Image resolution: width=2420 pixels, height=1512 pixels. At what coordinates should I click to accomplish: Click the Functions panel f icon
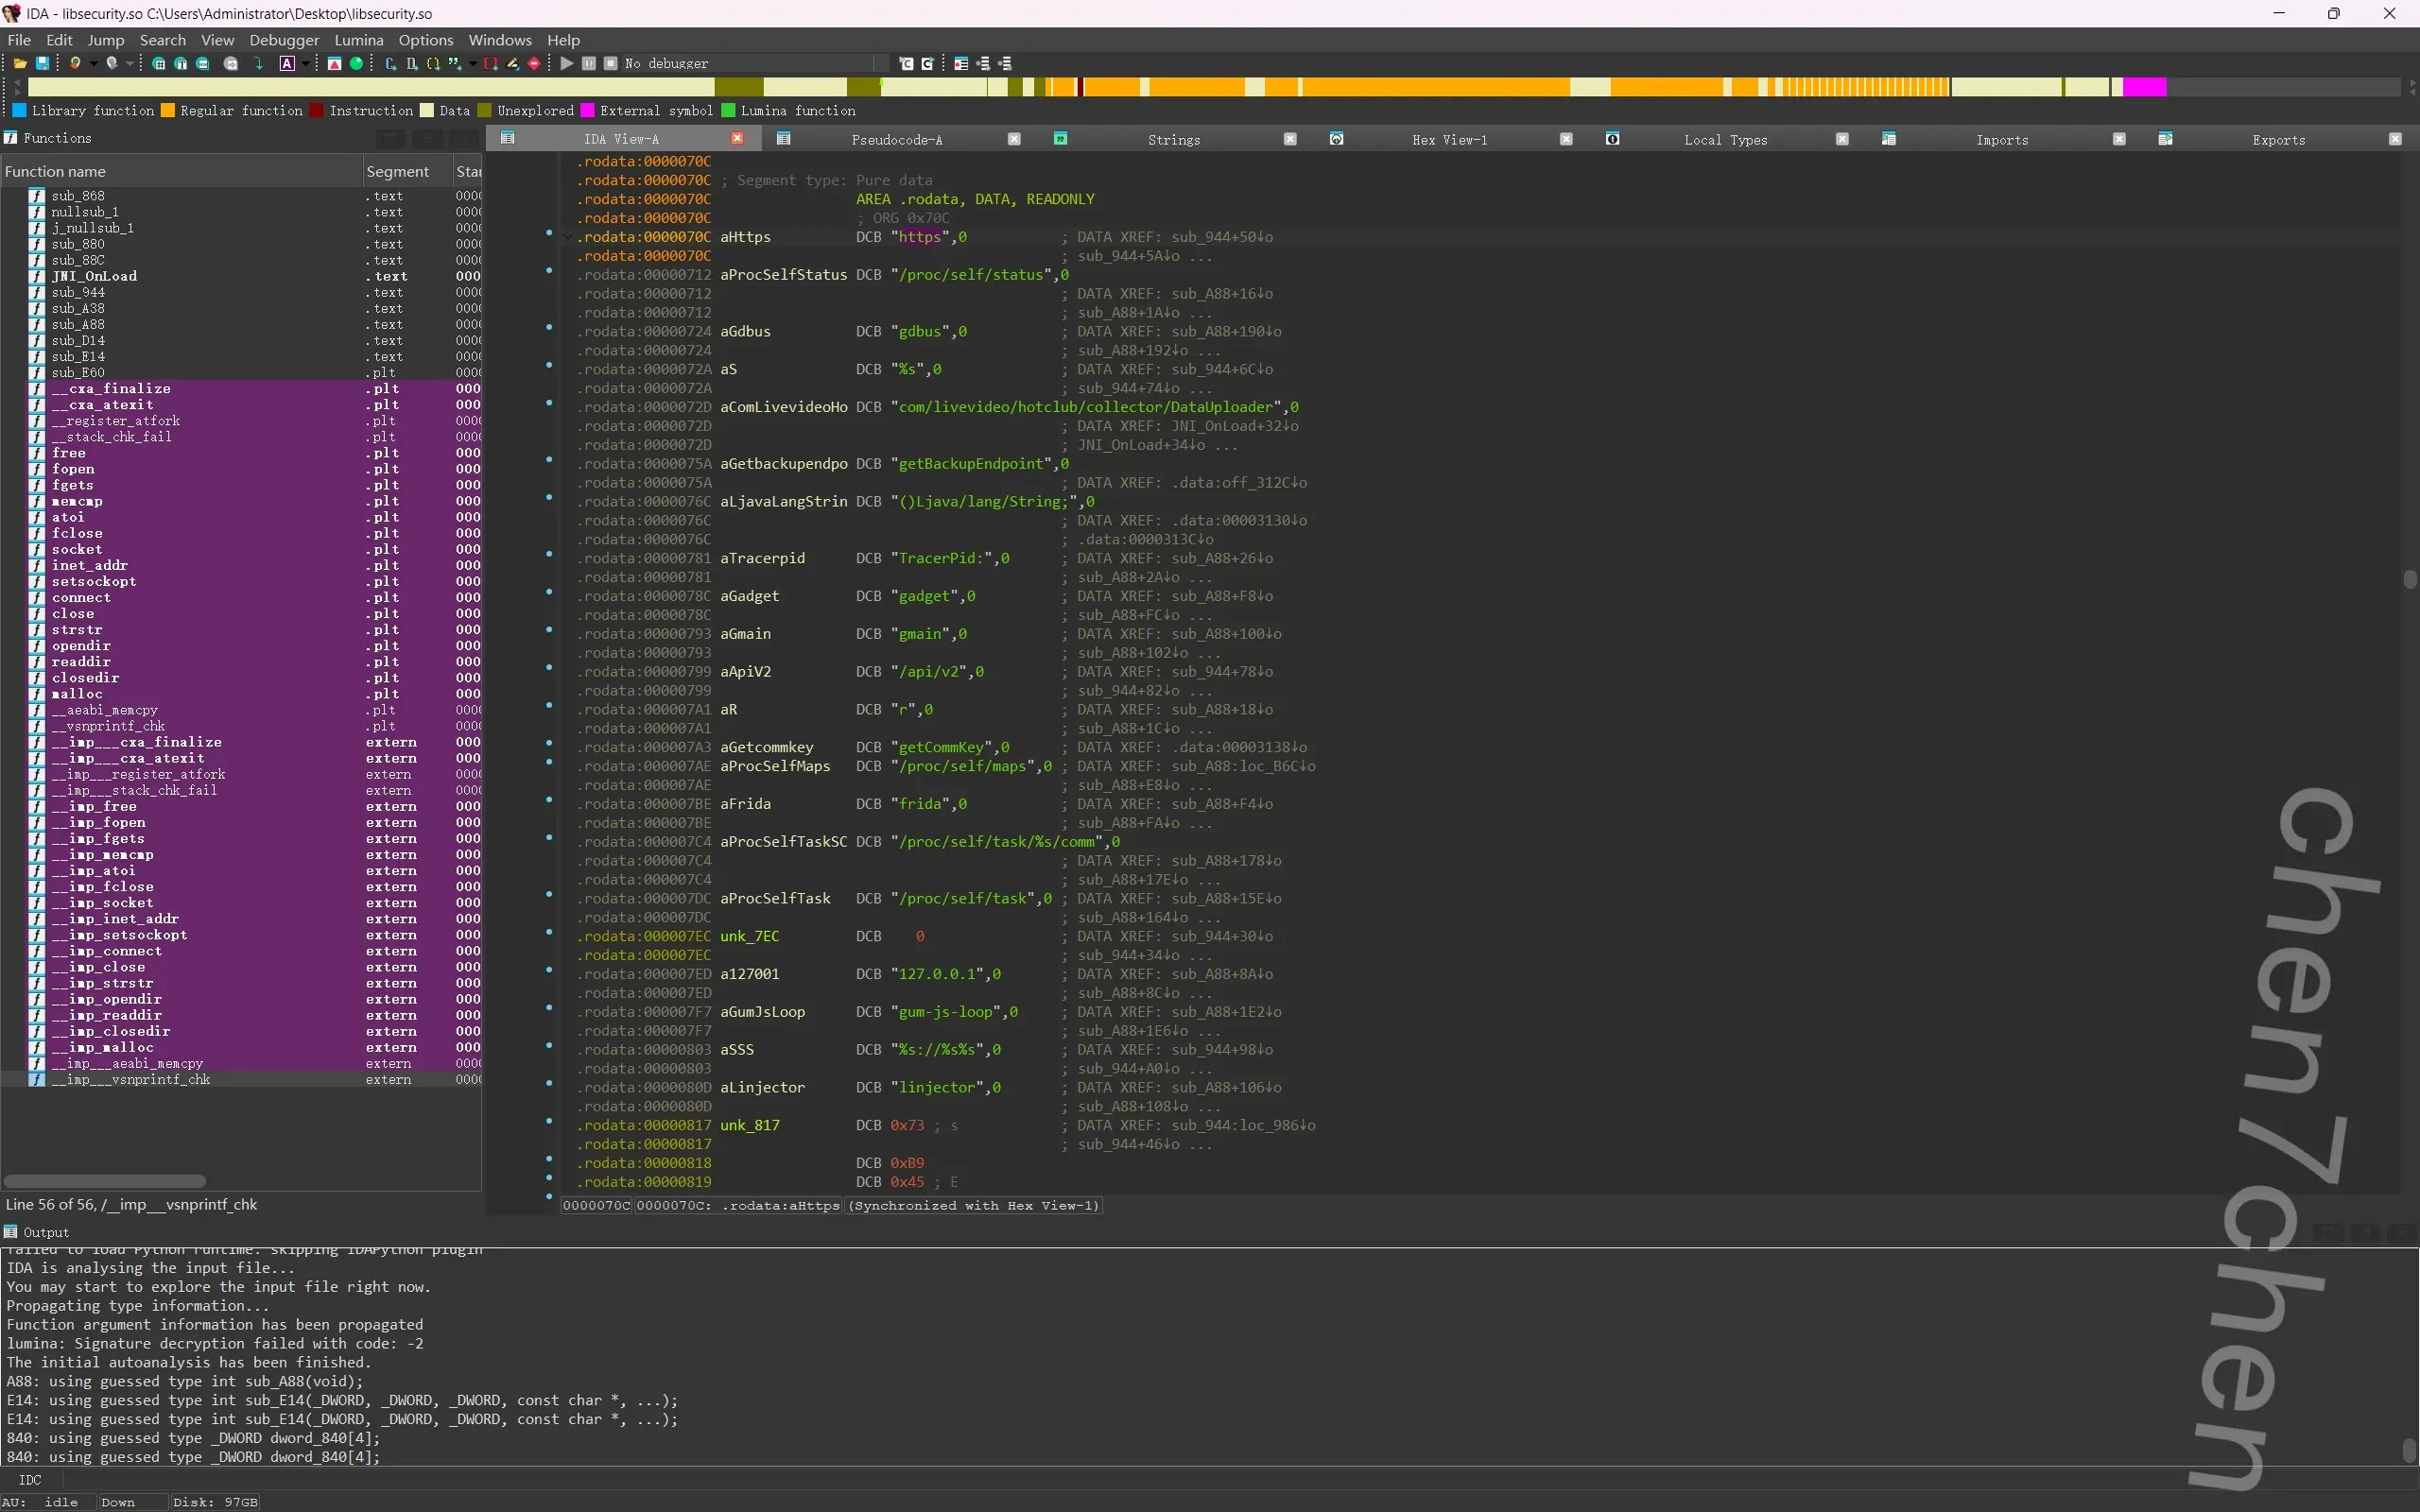pos(11,138)
